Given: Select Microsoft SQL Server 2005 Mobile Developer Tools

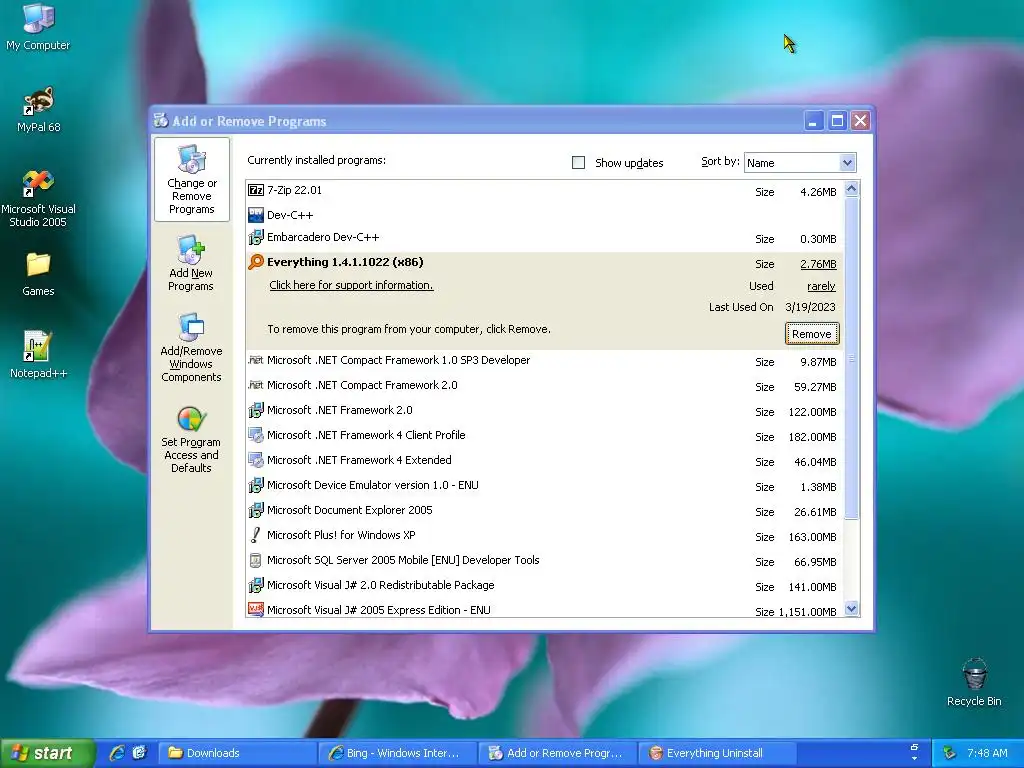Looking at the screenshot, I should 545,560.
